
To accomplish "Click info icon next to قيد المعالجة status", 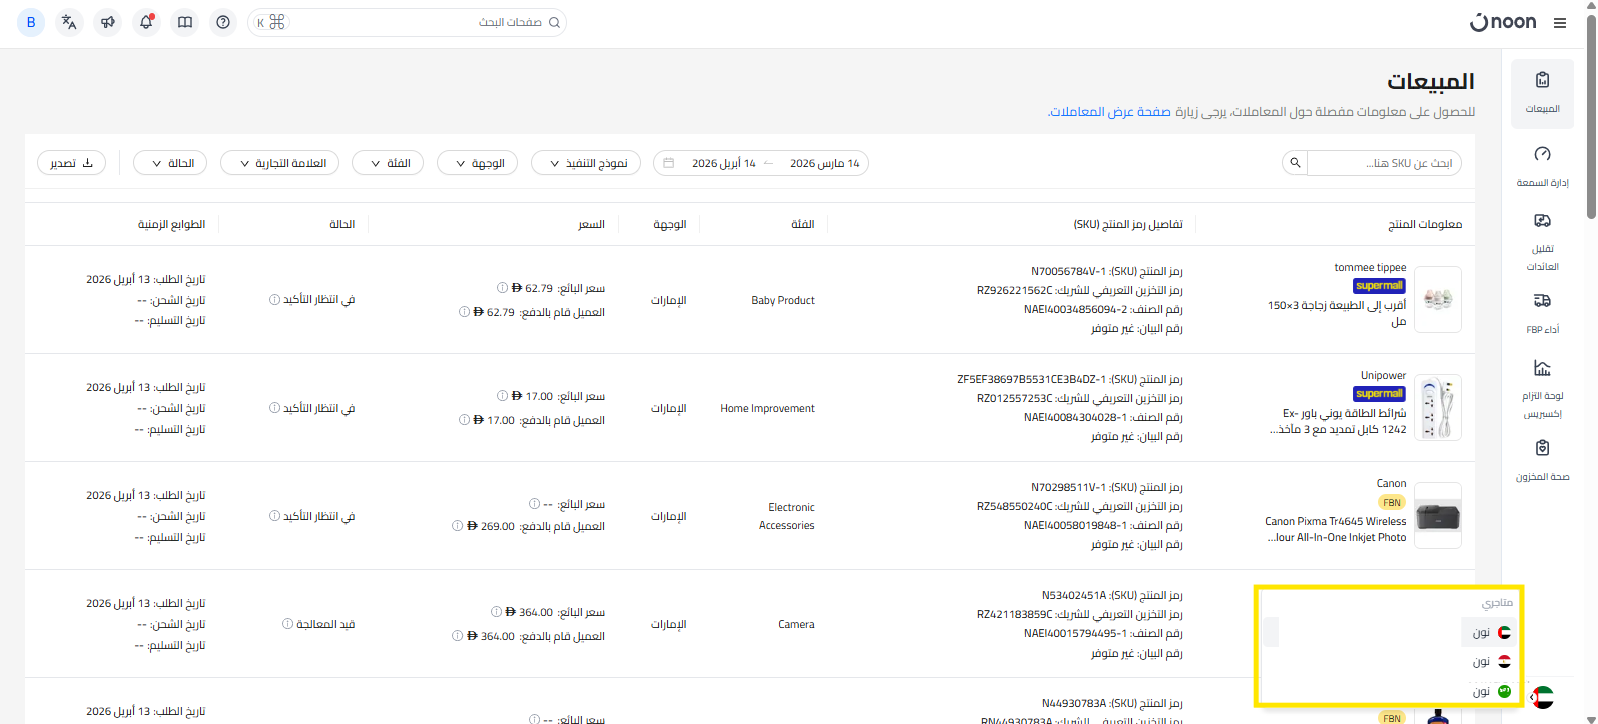I will [x=288, y=624].
